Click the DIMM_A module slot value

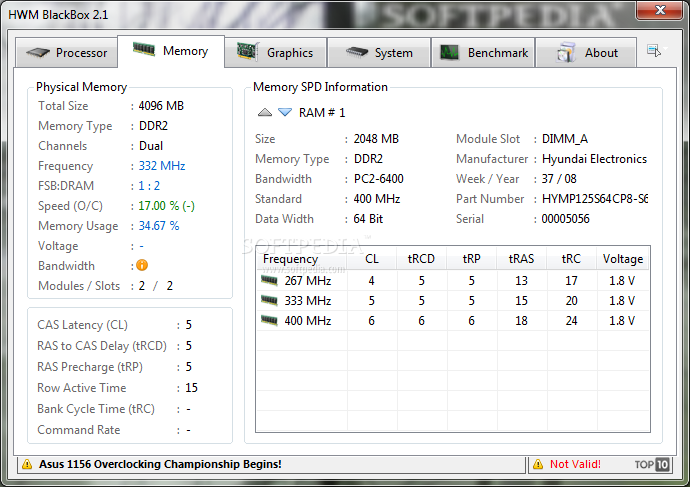565,139
